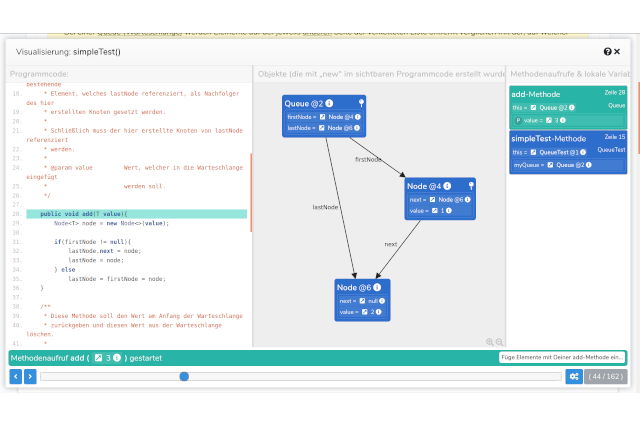Screen dimensions: 640x426
Task: Click the 'lastNode' arrow label in diagram
Action: pos(325,207)
